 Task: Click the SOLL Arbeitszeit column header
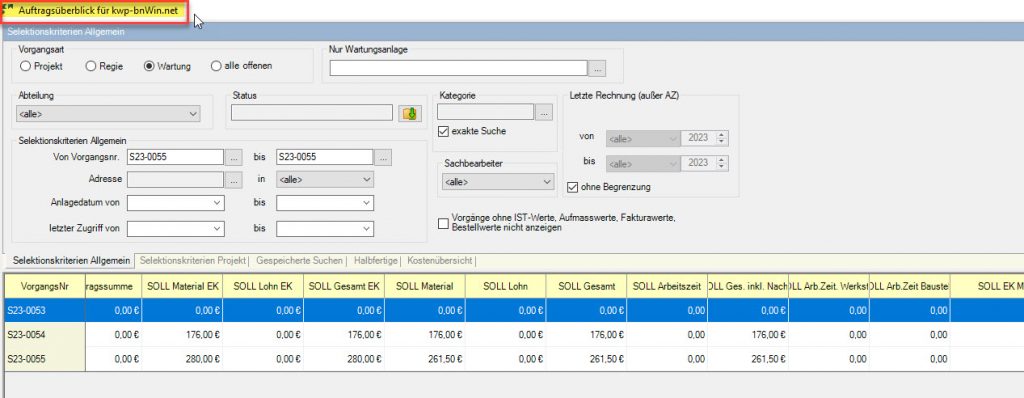pos(667,286)
